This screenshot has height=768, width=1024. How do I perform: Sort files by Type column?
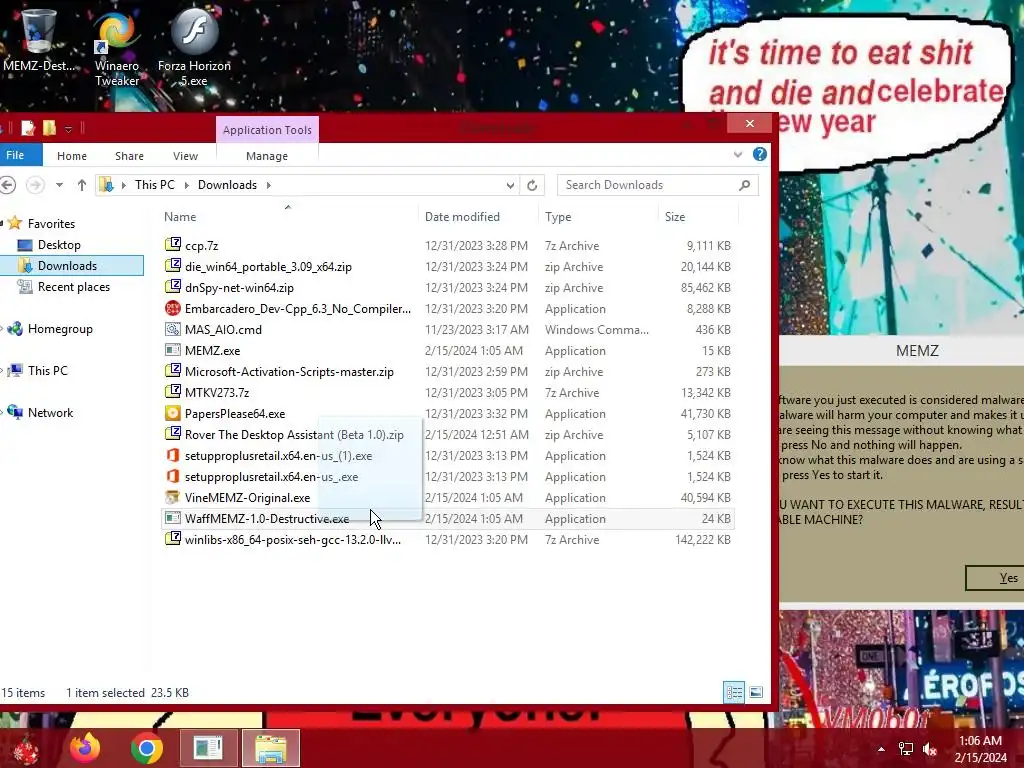click(x=558, y=217)
